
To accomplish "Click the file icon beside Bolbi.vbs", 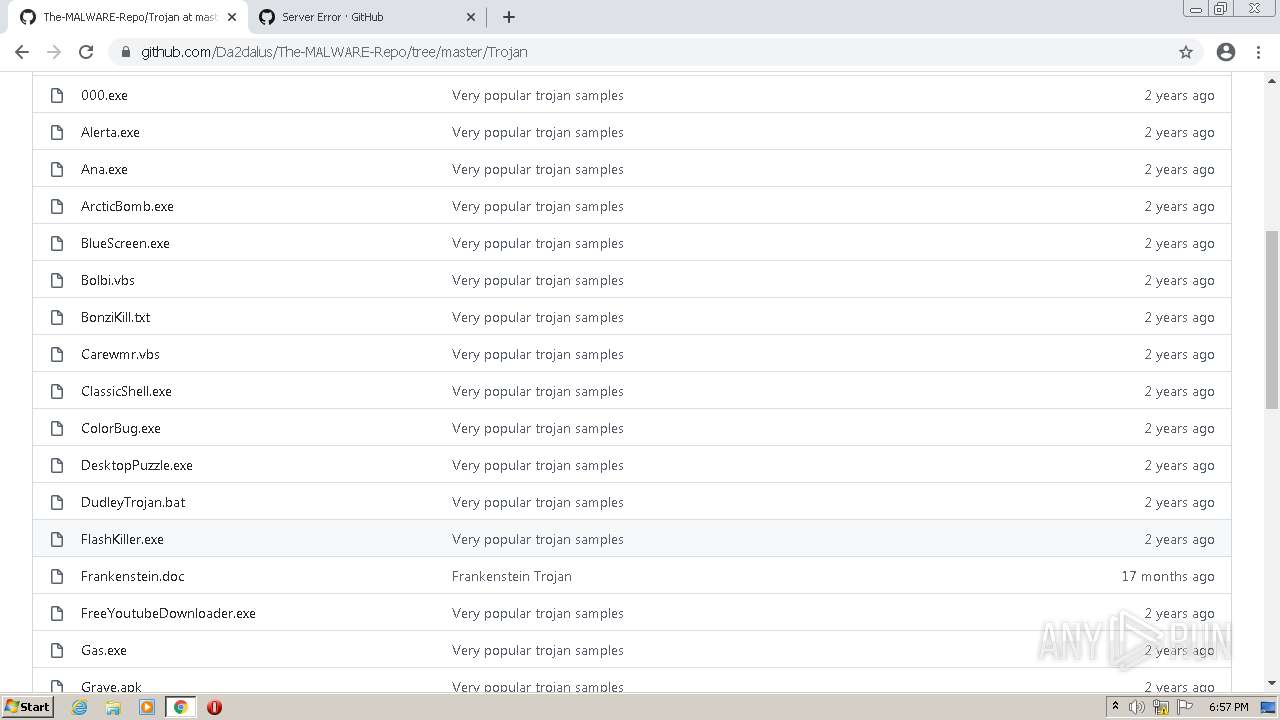I will pyautogui.click(x=57, y=280).
